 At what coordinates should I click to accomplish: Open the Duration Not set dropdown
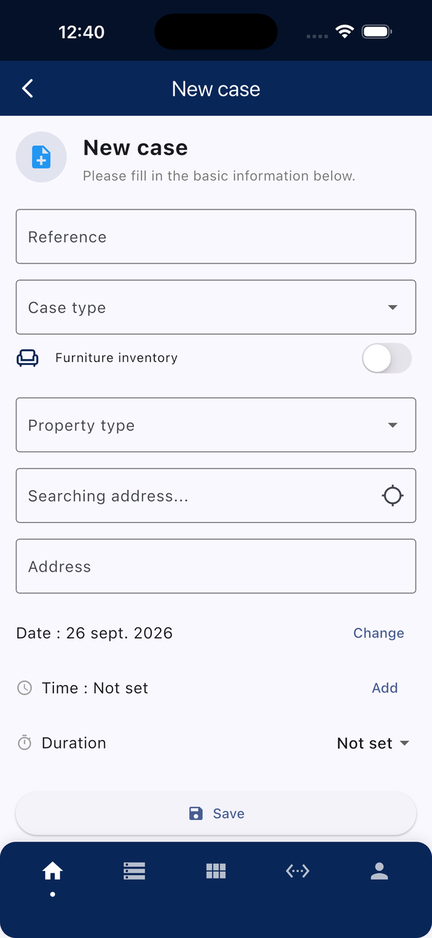pyautogui.click(x=373, y=743)
